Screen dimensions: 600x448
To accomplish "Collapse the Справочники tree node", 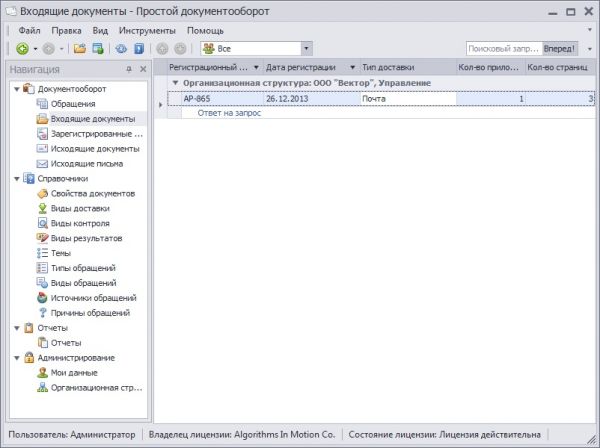I will (x=16, y=178).
